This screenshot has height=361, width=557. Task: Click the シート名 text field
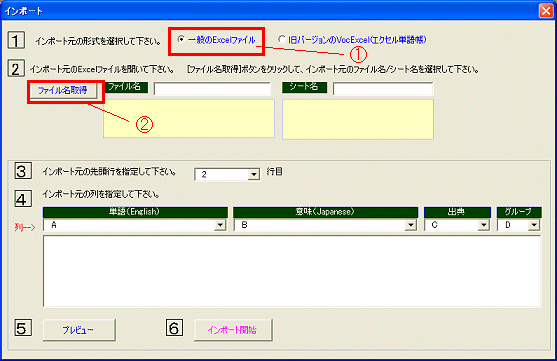383,89
